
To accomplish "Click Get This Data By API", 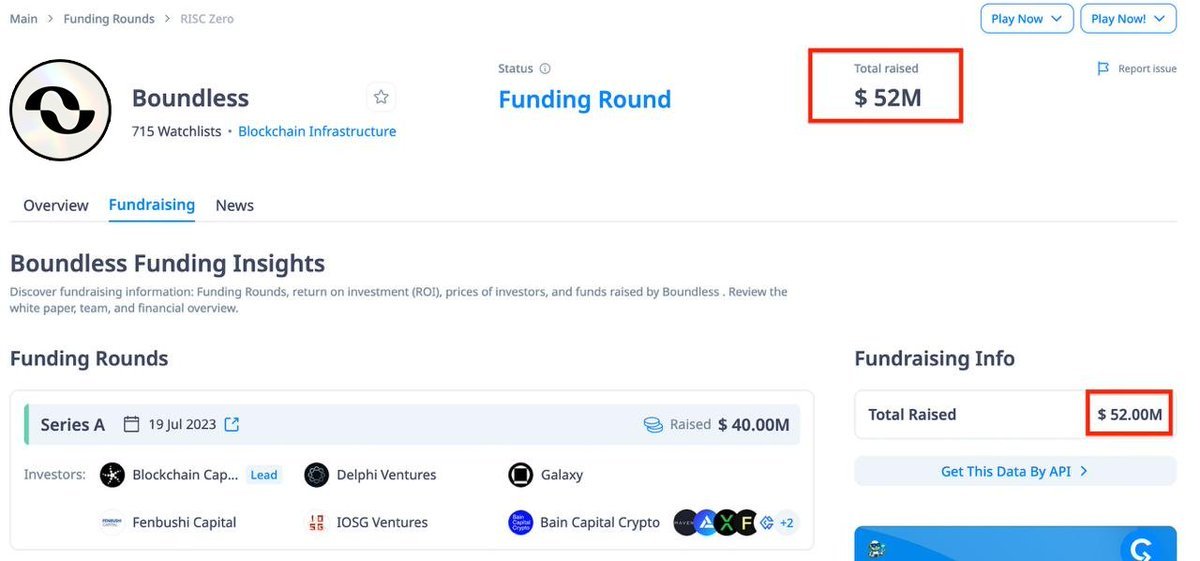I will [x=1015, y=471].
